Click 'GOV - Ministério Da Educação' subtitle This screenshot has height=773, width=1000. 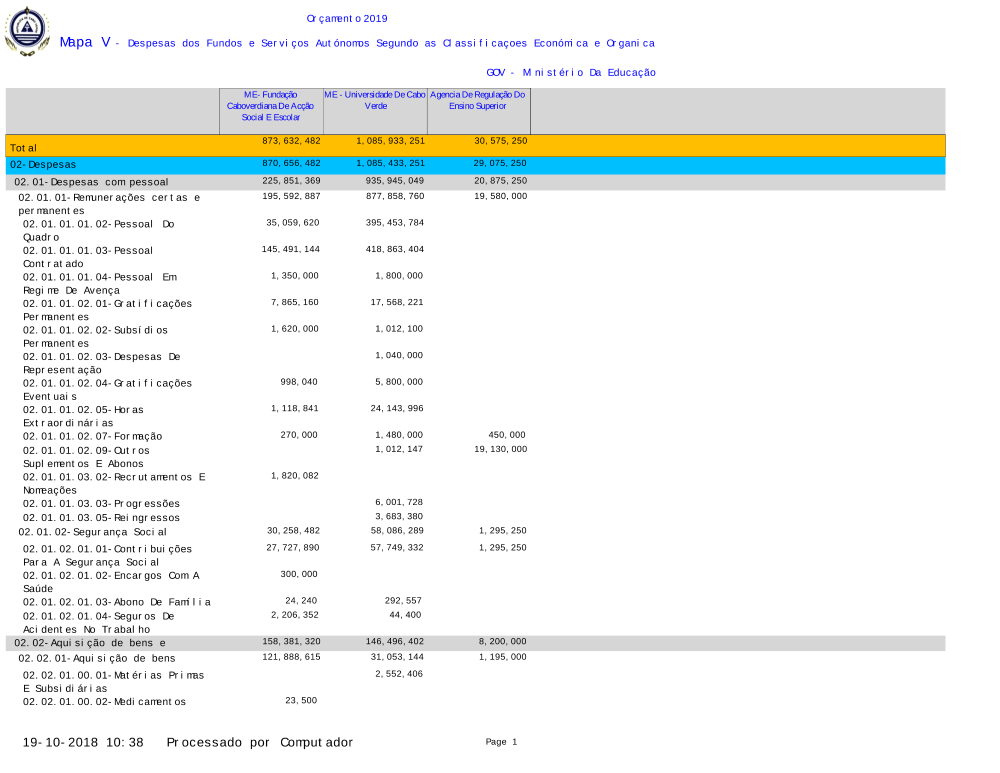[571, 73]
